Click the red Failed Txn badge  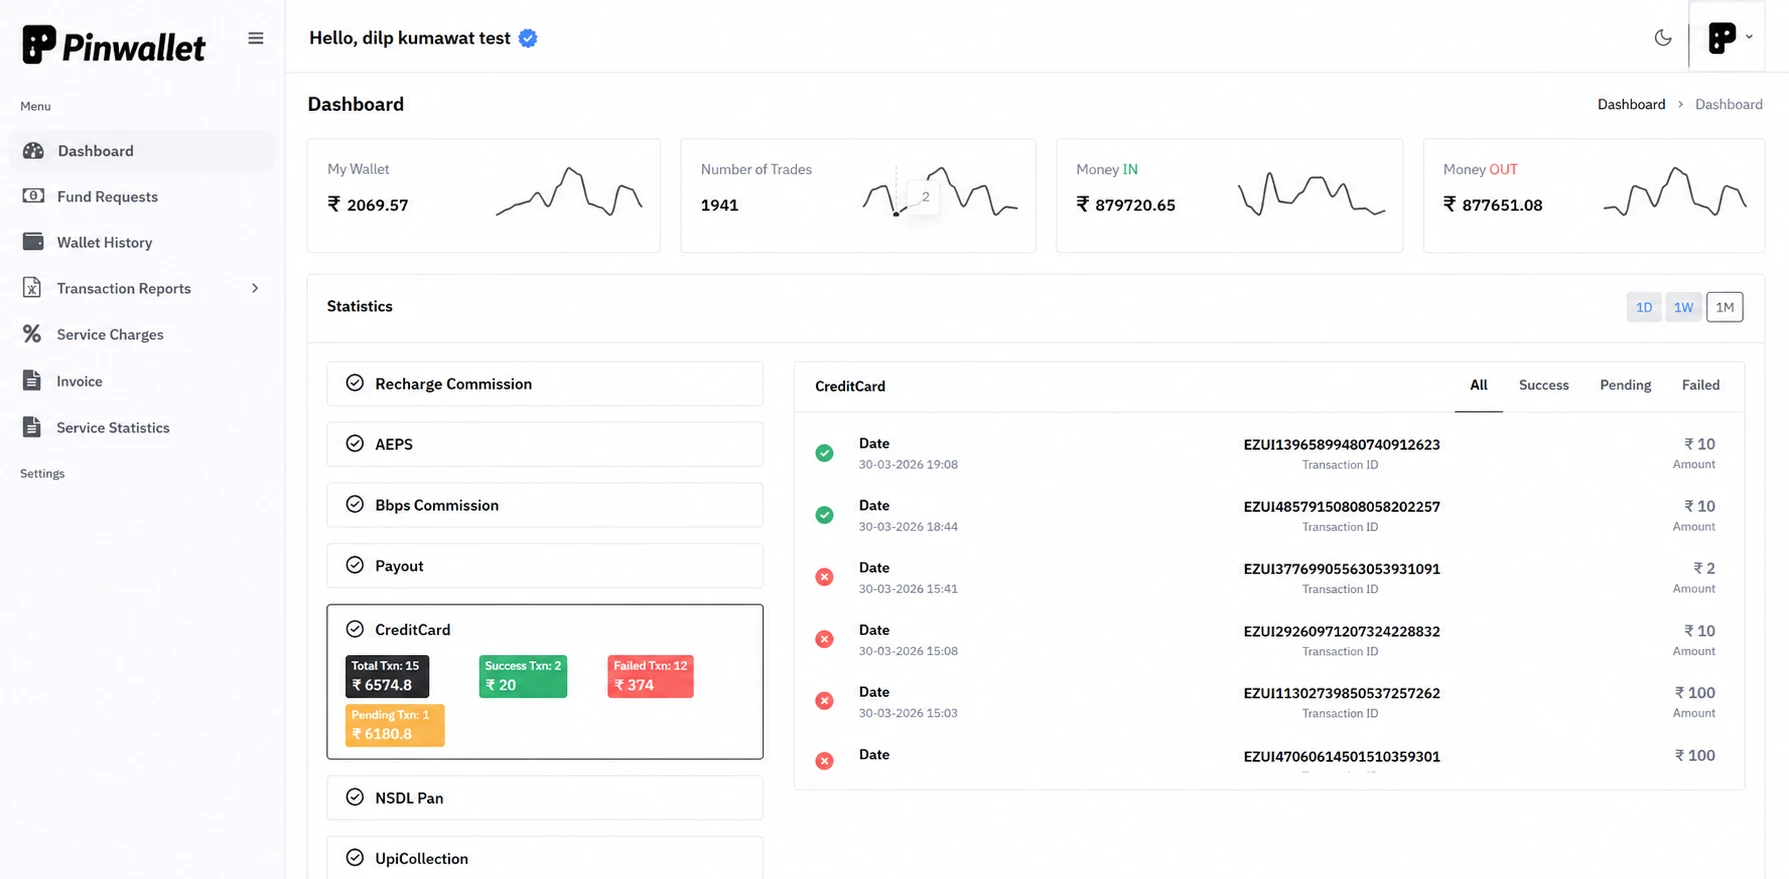point(650,676)
